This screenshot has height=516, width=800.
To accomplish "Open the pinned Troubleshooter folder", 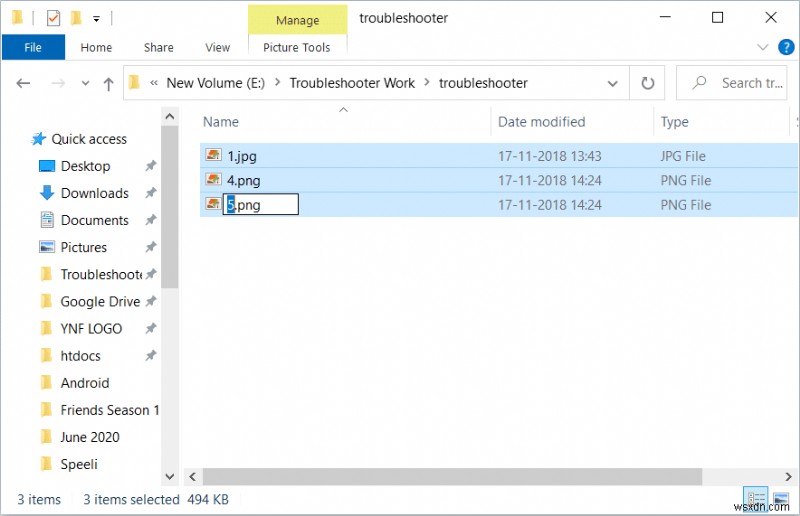I will click(101, 274).
